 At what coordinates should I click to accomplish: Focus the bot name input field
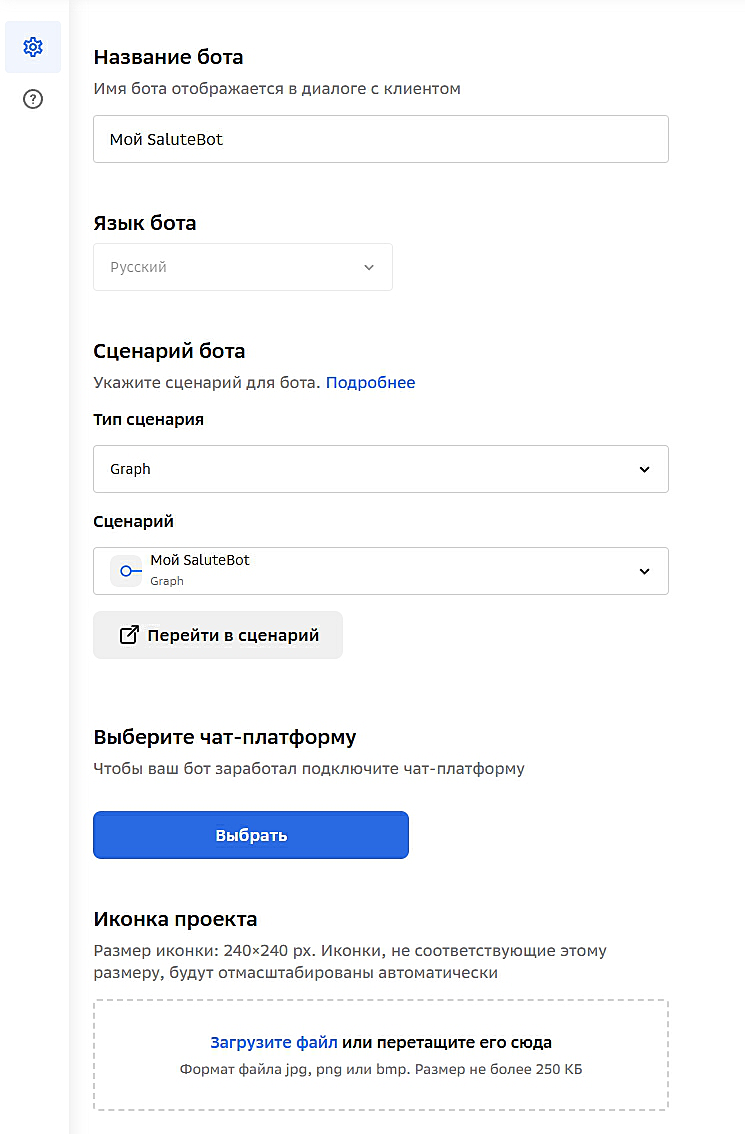tap(380, 139)
